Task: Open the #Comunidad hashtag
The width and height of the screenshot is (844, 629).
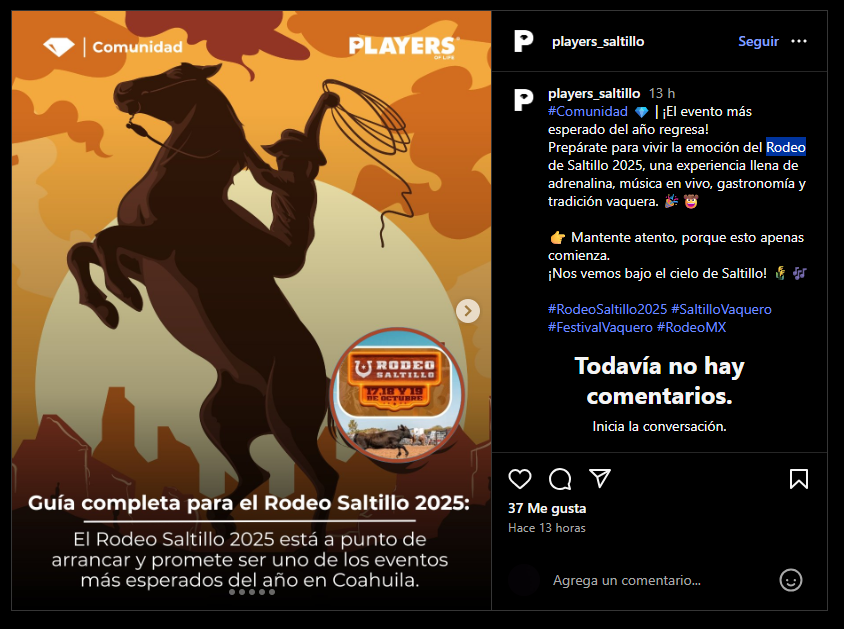Action: tap(588, 111)
